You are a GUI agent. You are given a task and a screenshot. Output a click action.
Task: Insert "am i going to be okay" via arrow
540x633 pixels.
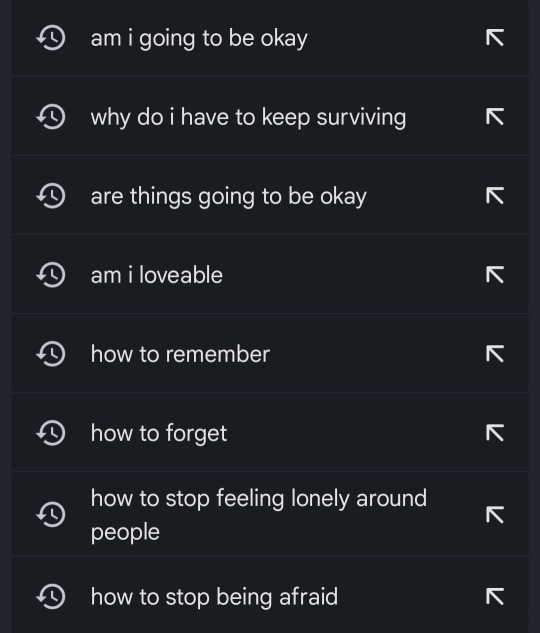coord(495,38)
